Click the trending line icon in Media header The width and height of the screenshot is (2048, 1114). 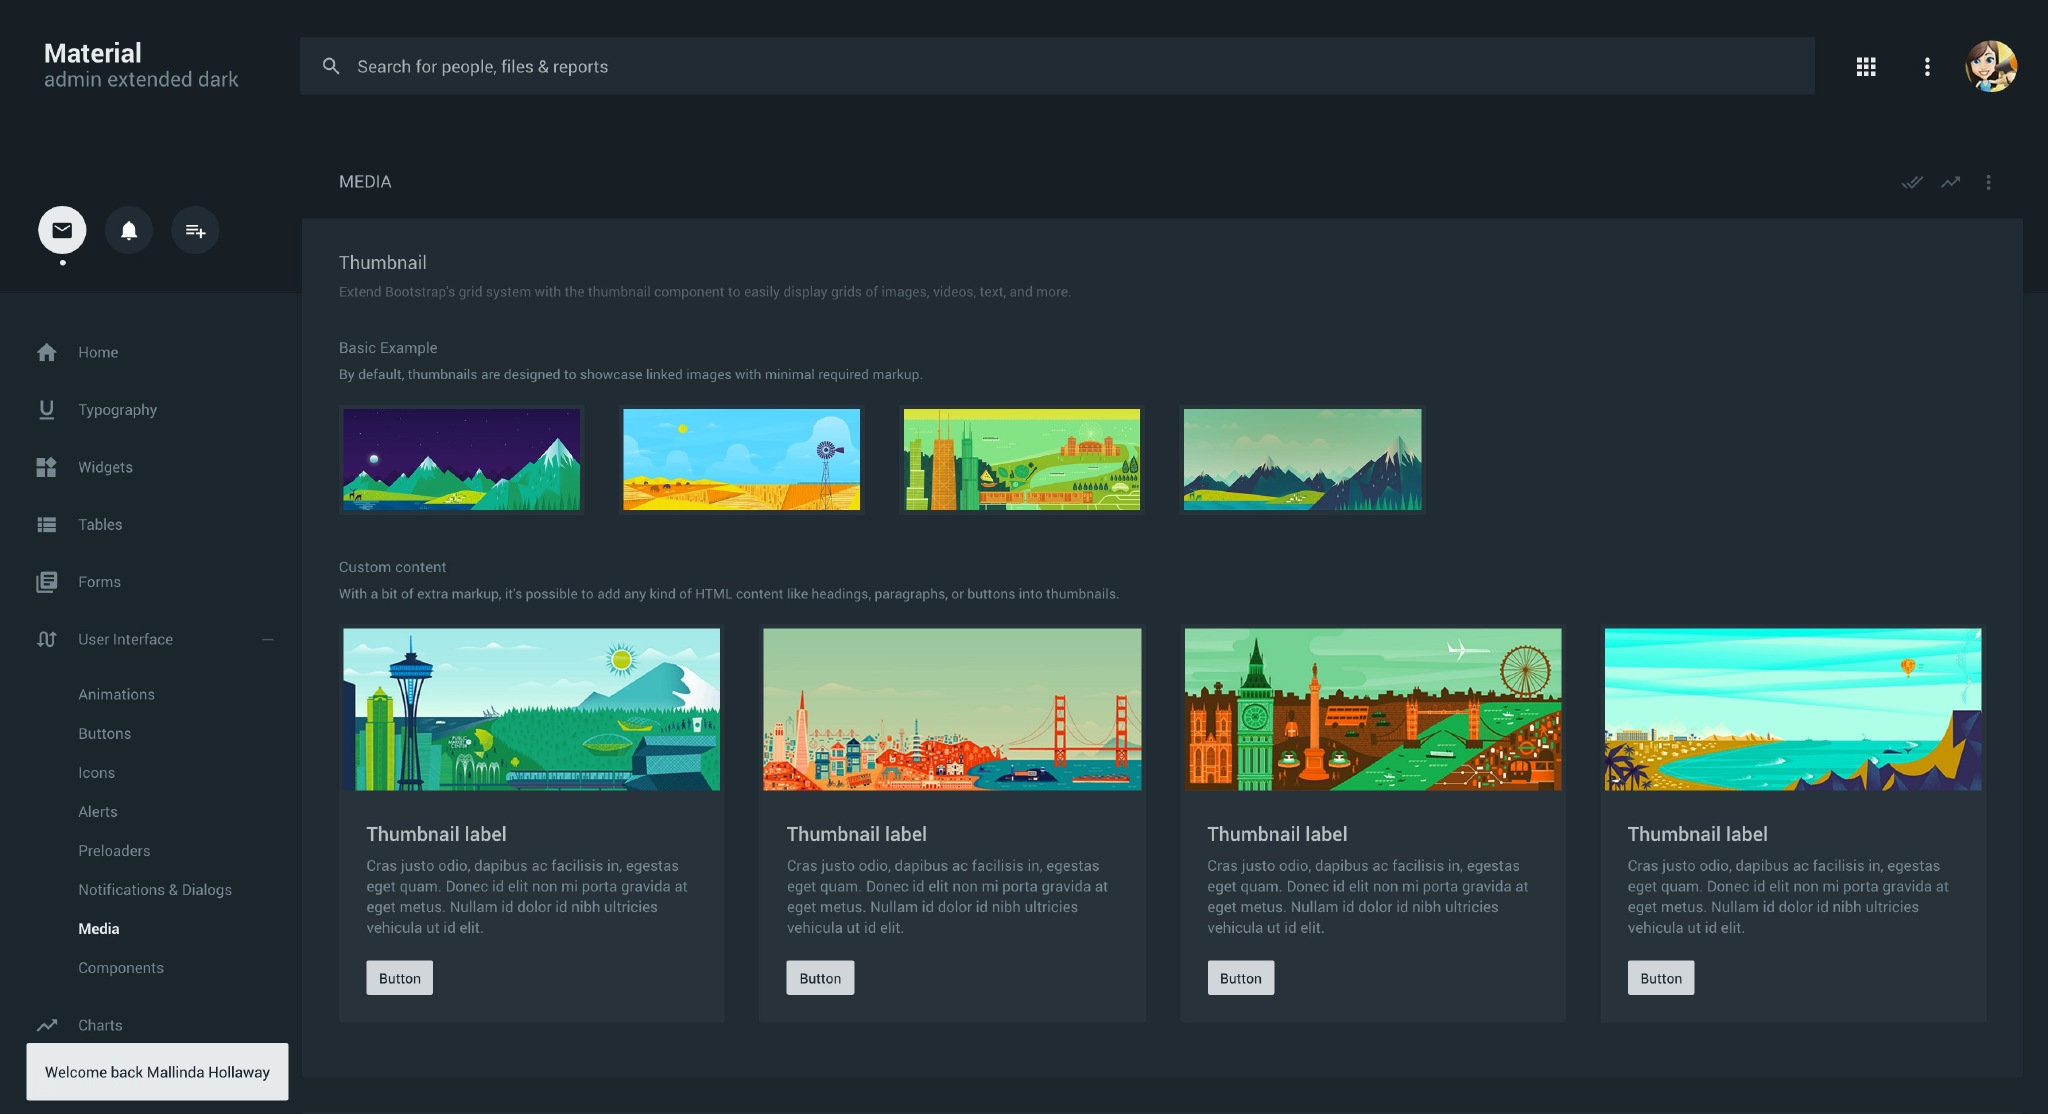click(1950, 182)
